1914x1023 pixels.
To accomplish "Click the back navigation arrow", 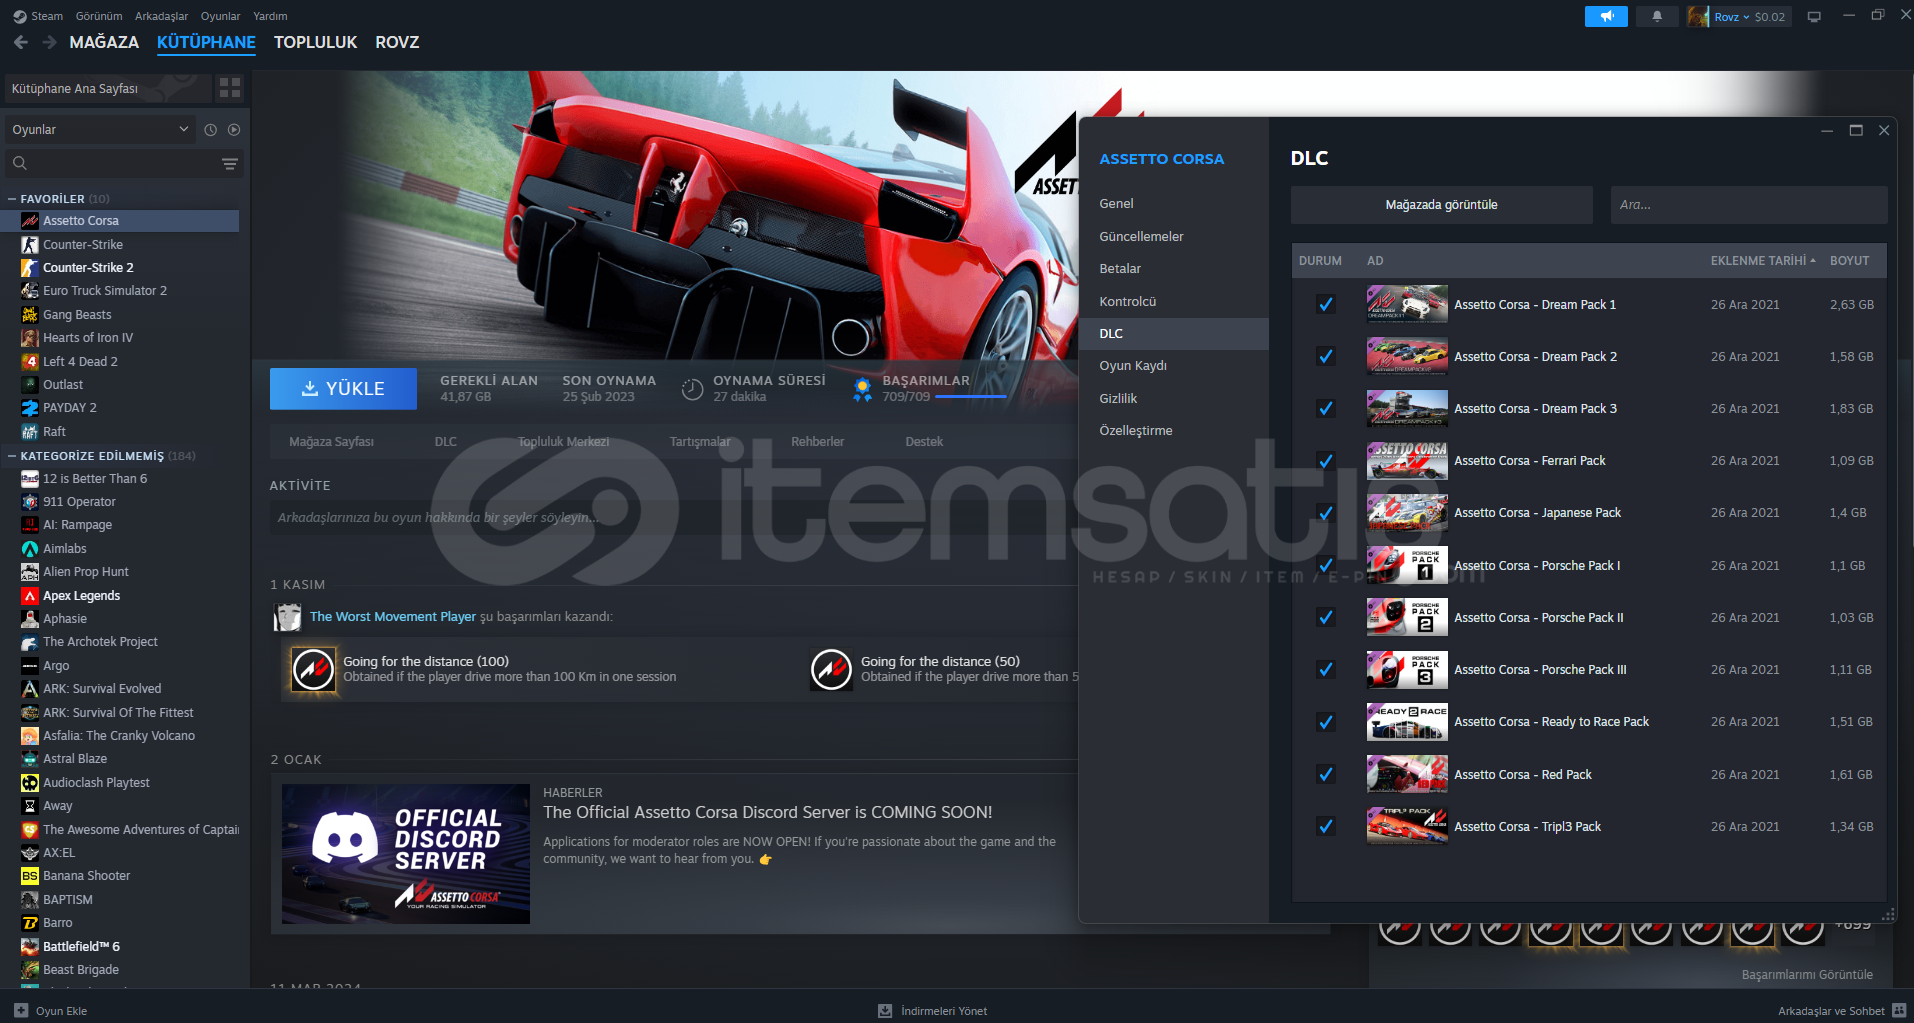I will pyautogui.click(x=21, y=42).
